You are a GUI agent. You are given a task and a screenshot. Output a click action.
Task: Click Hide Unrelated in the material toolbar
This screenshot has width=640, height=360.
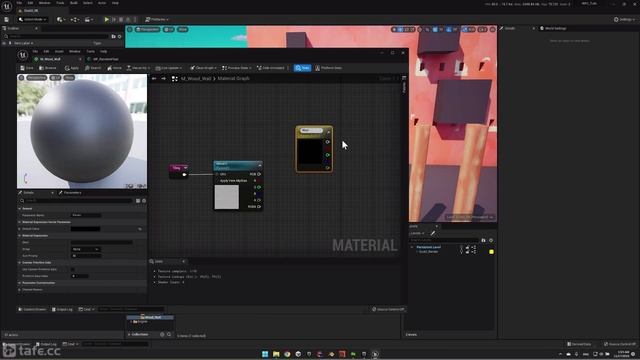coord(271,68)
